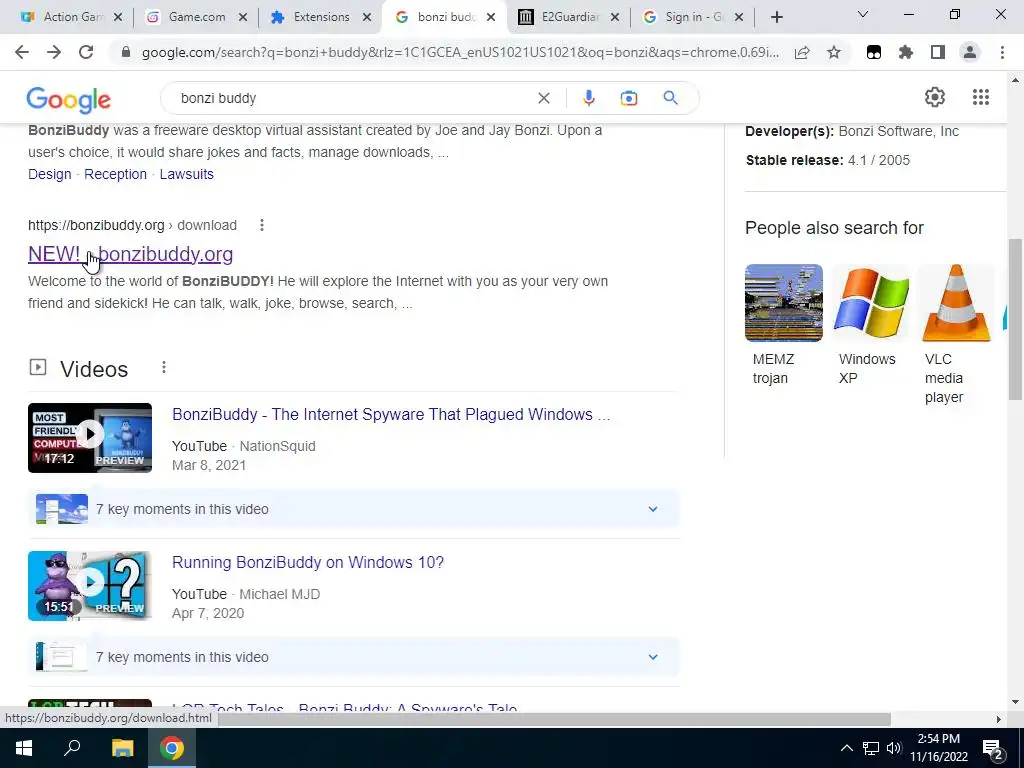Start search by voice

588,98
